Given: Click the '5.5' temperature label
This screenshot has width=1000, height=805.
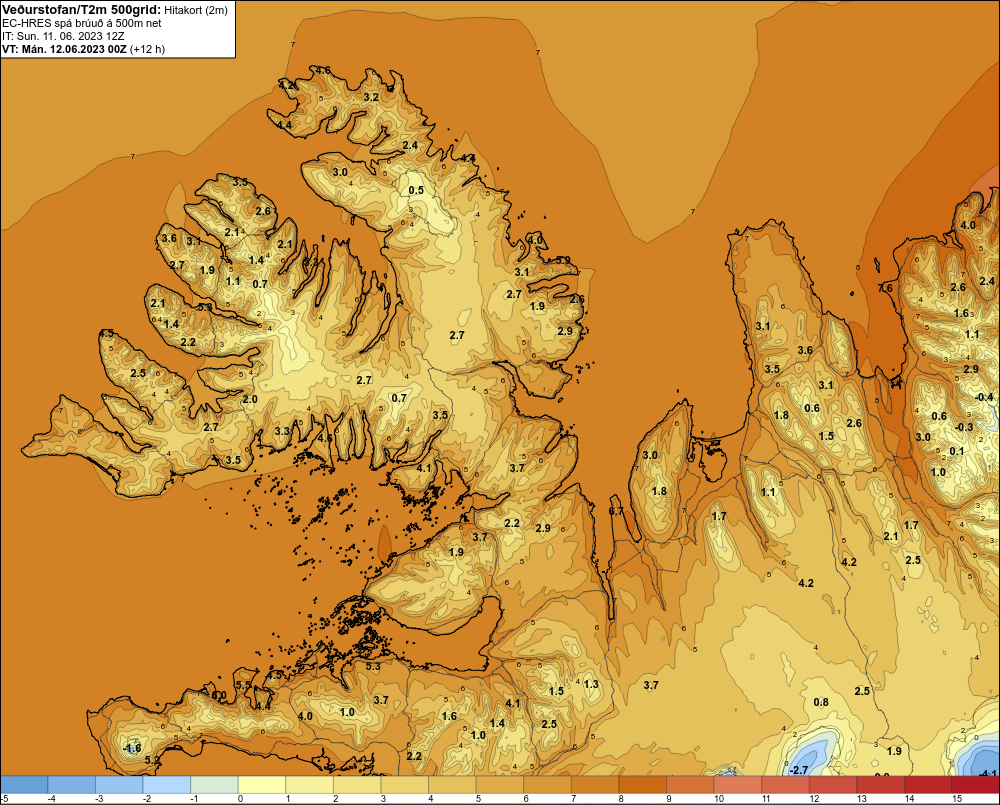Looking at the screenshot, I should [244, 685].
